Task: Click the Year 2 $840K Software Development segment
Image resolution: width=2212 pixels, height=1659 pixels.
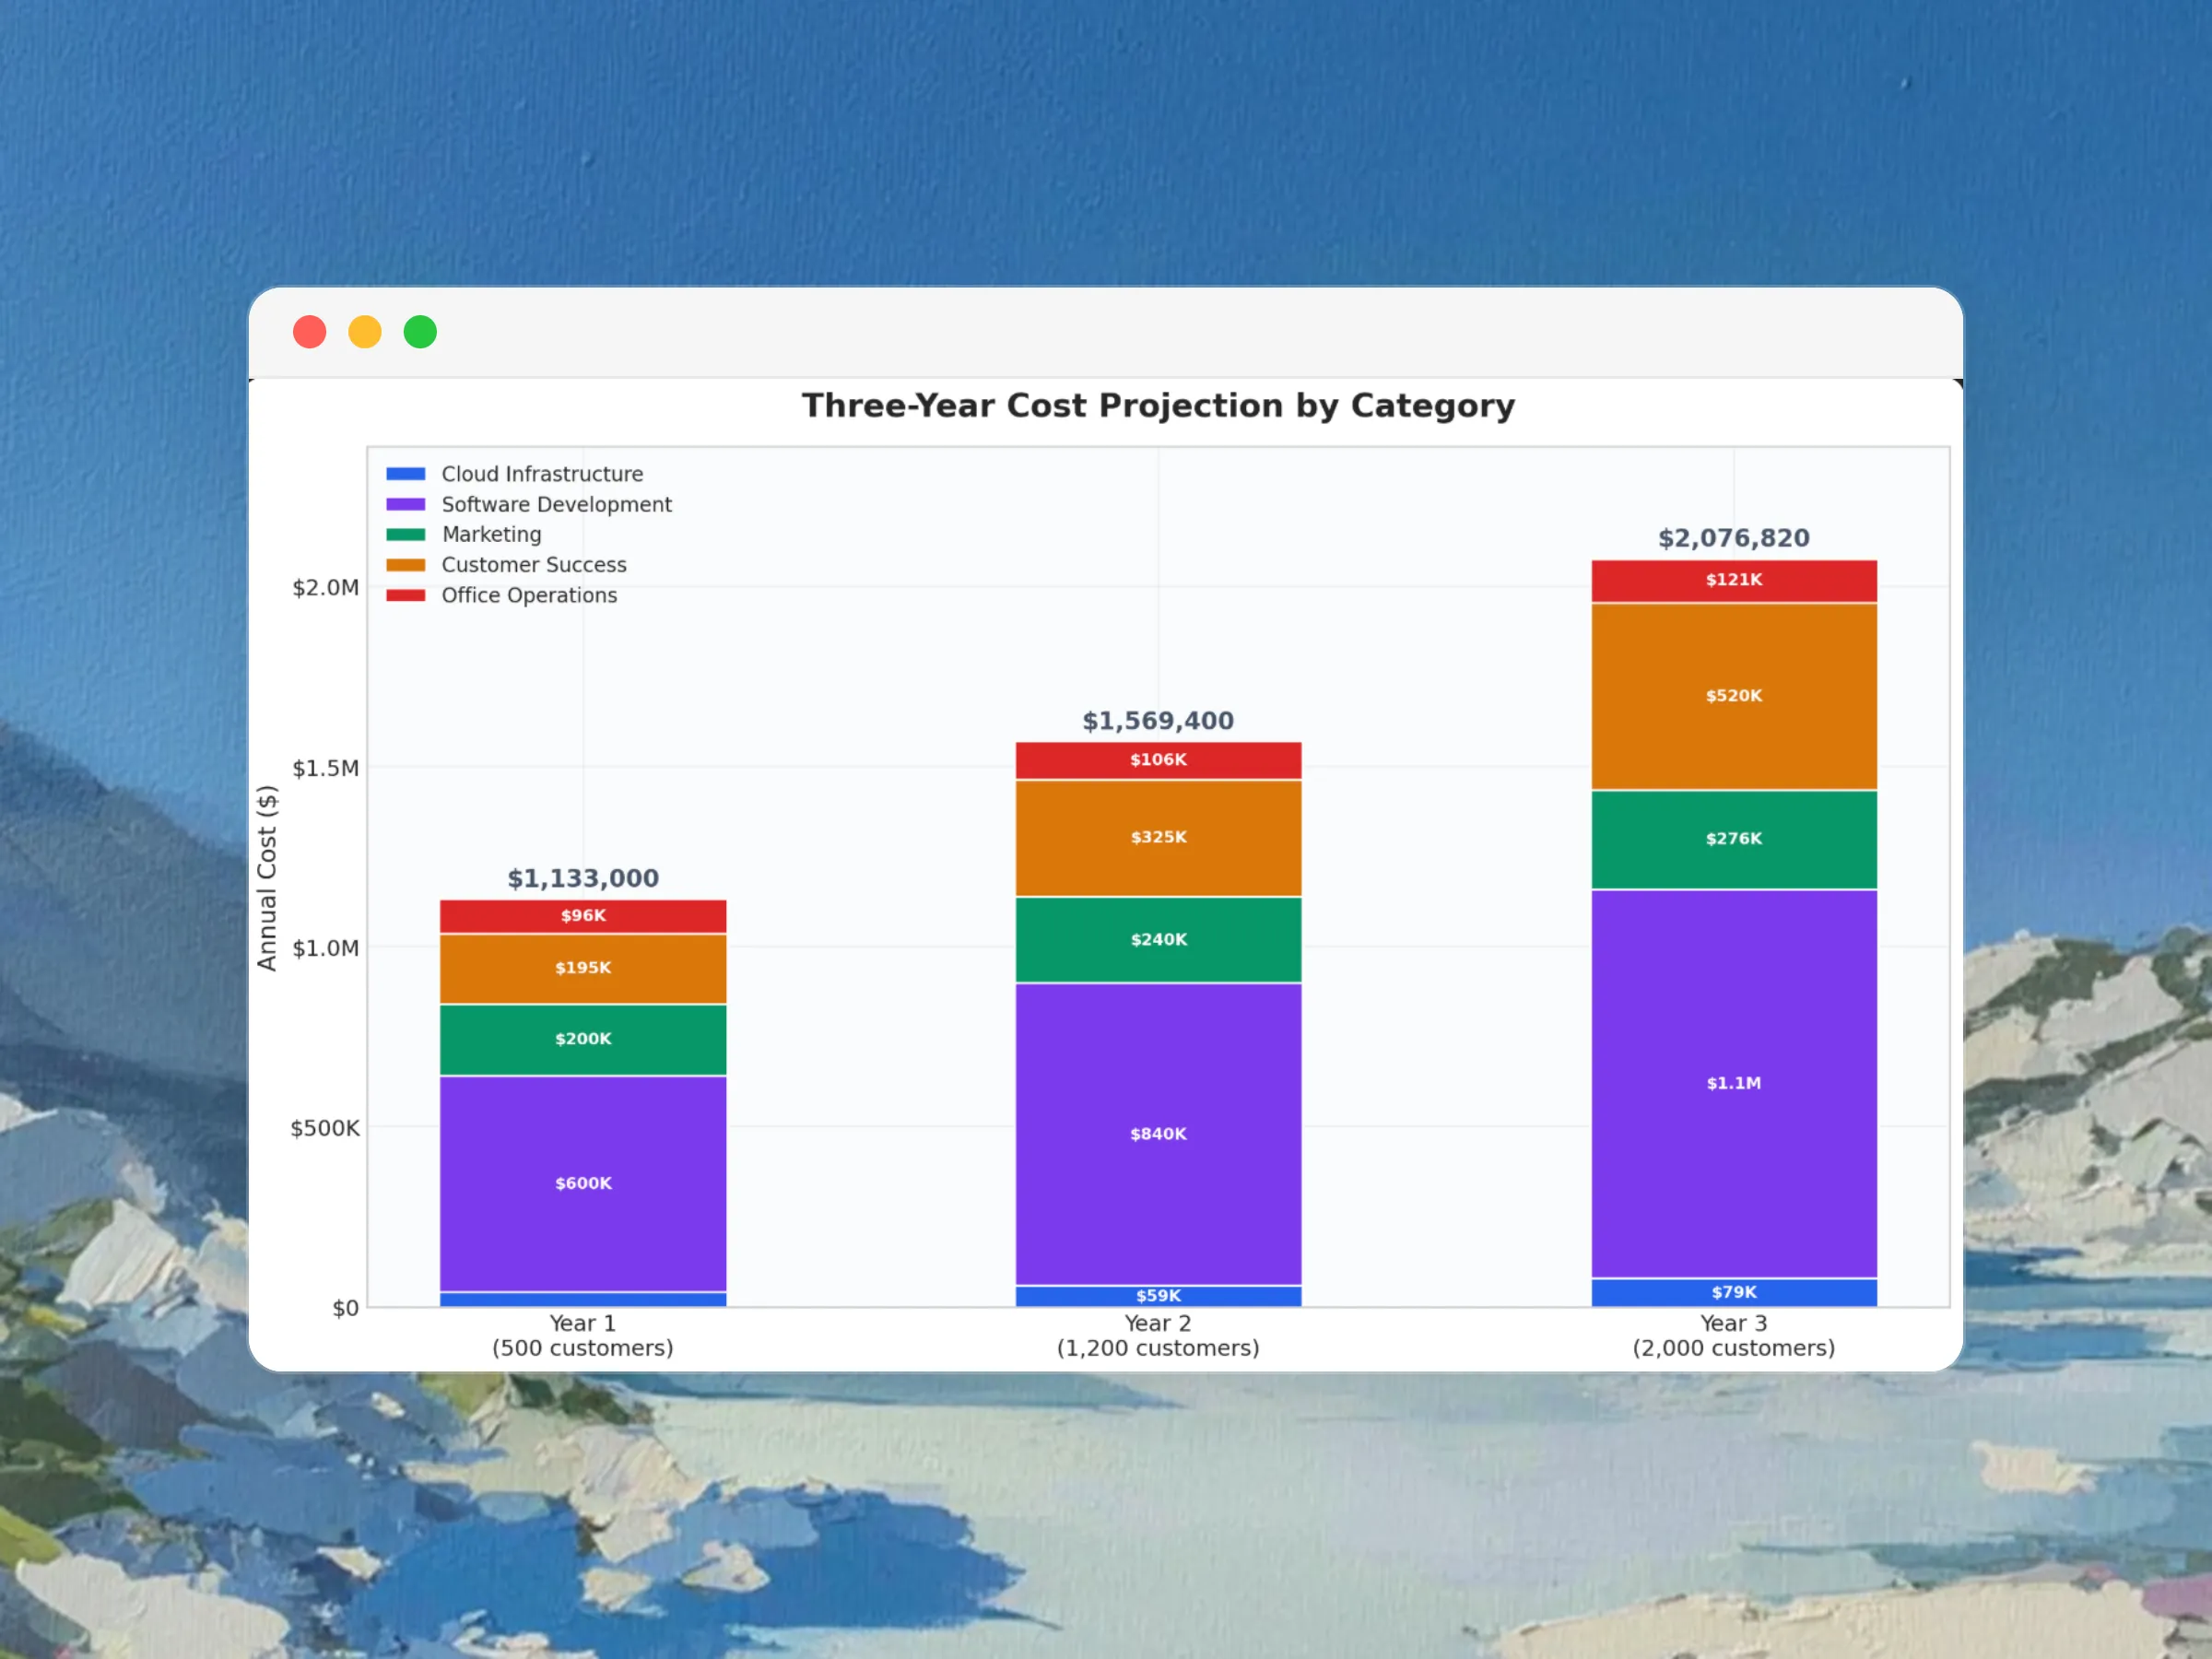Action: 1158,1134
